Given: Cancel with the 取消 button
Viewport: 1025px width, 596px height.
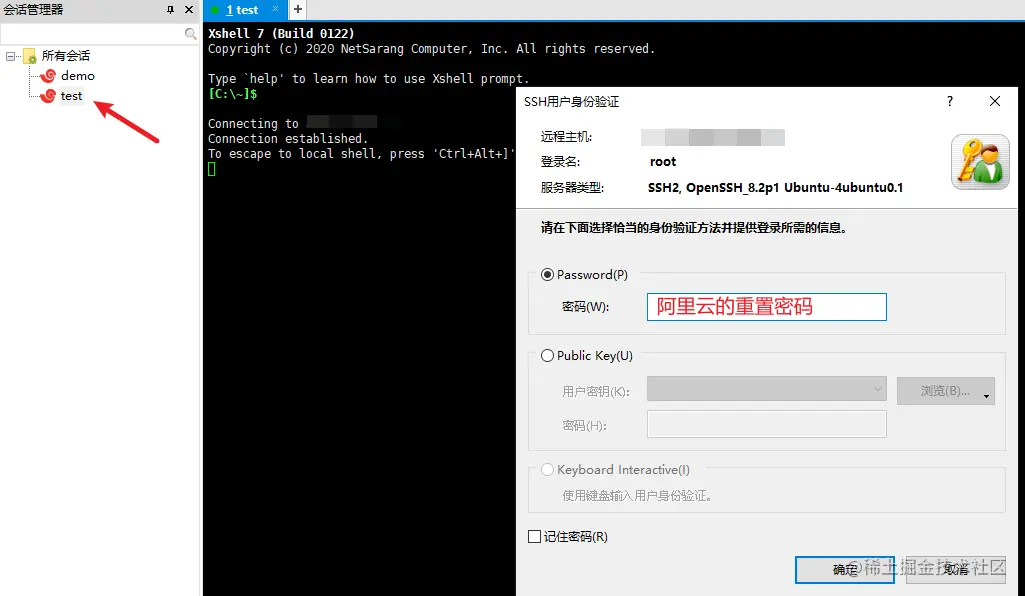Looking at the screenshot, I should coord(956,570).
